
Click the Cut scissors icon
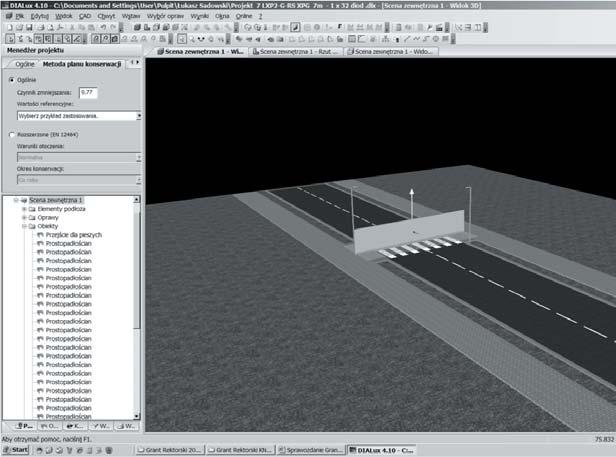tap(72, 28)
